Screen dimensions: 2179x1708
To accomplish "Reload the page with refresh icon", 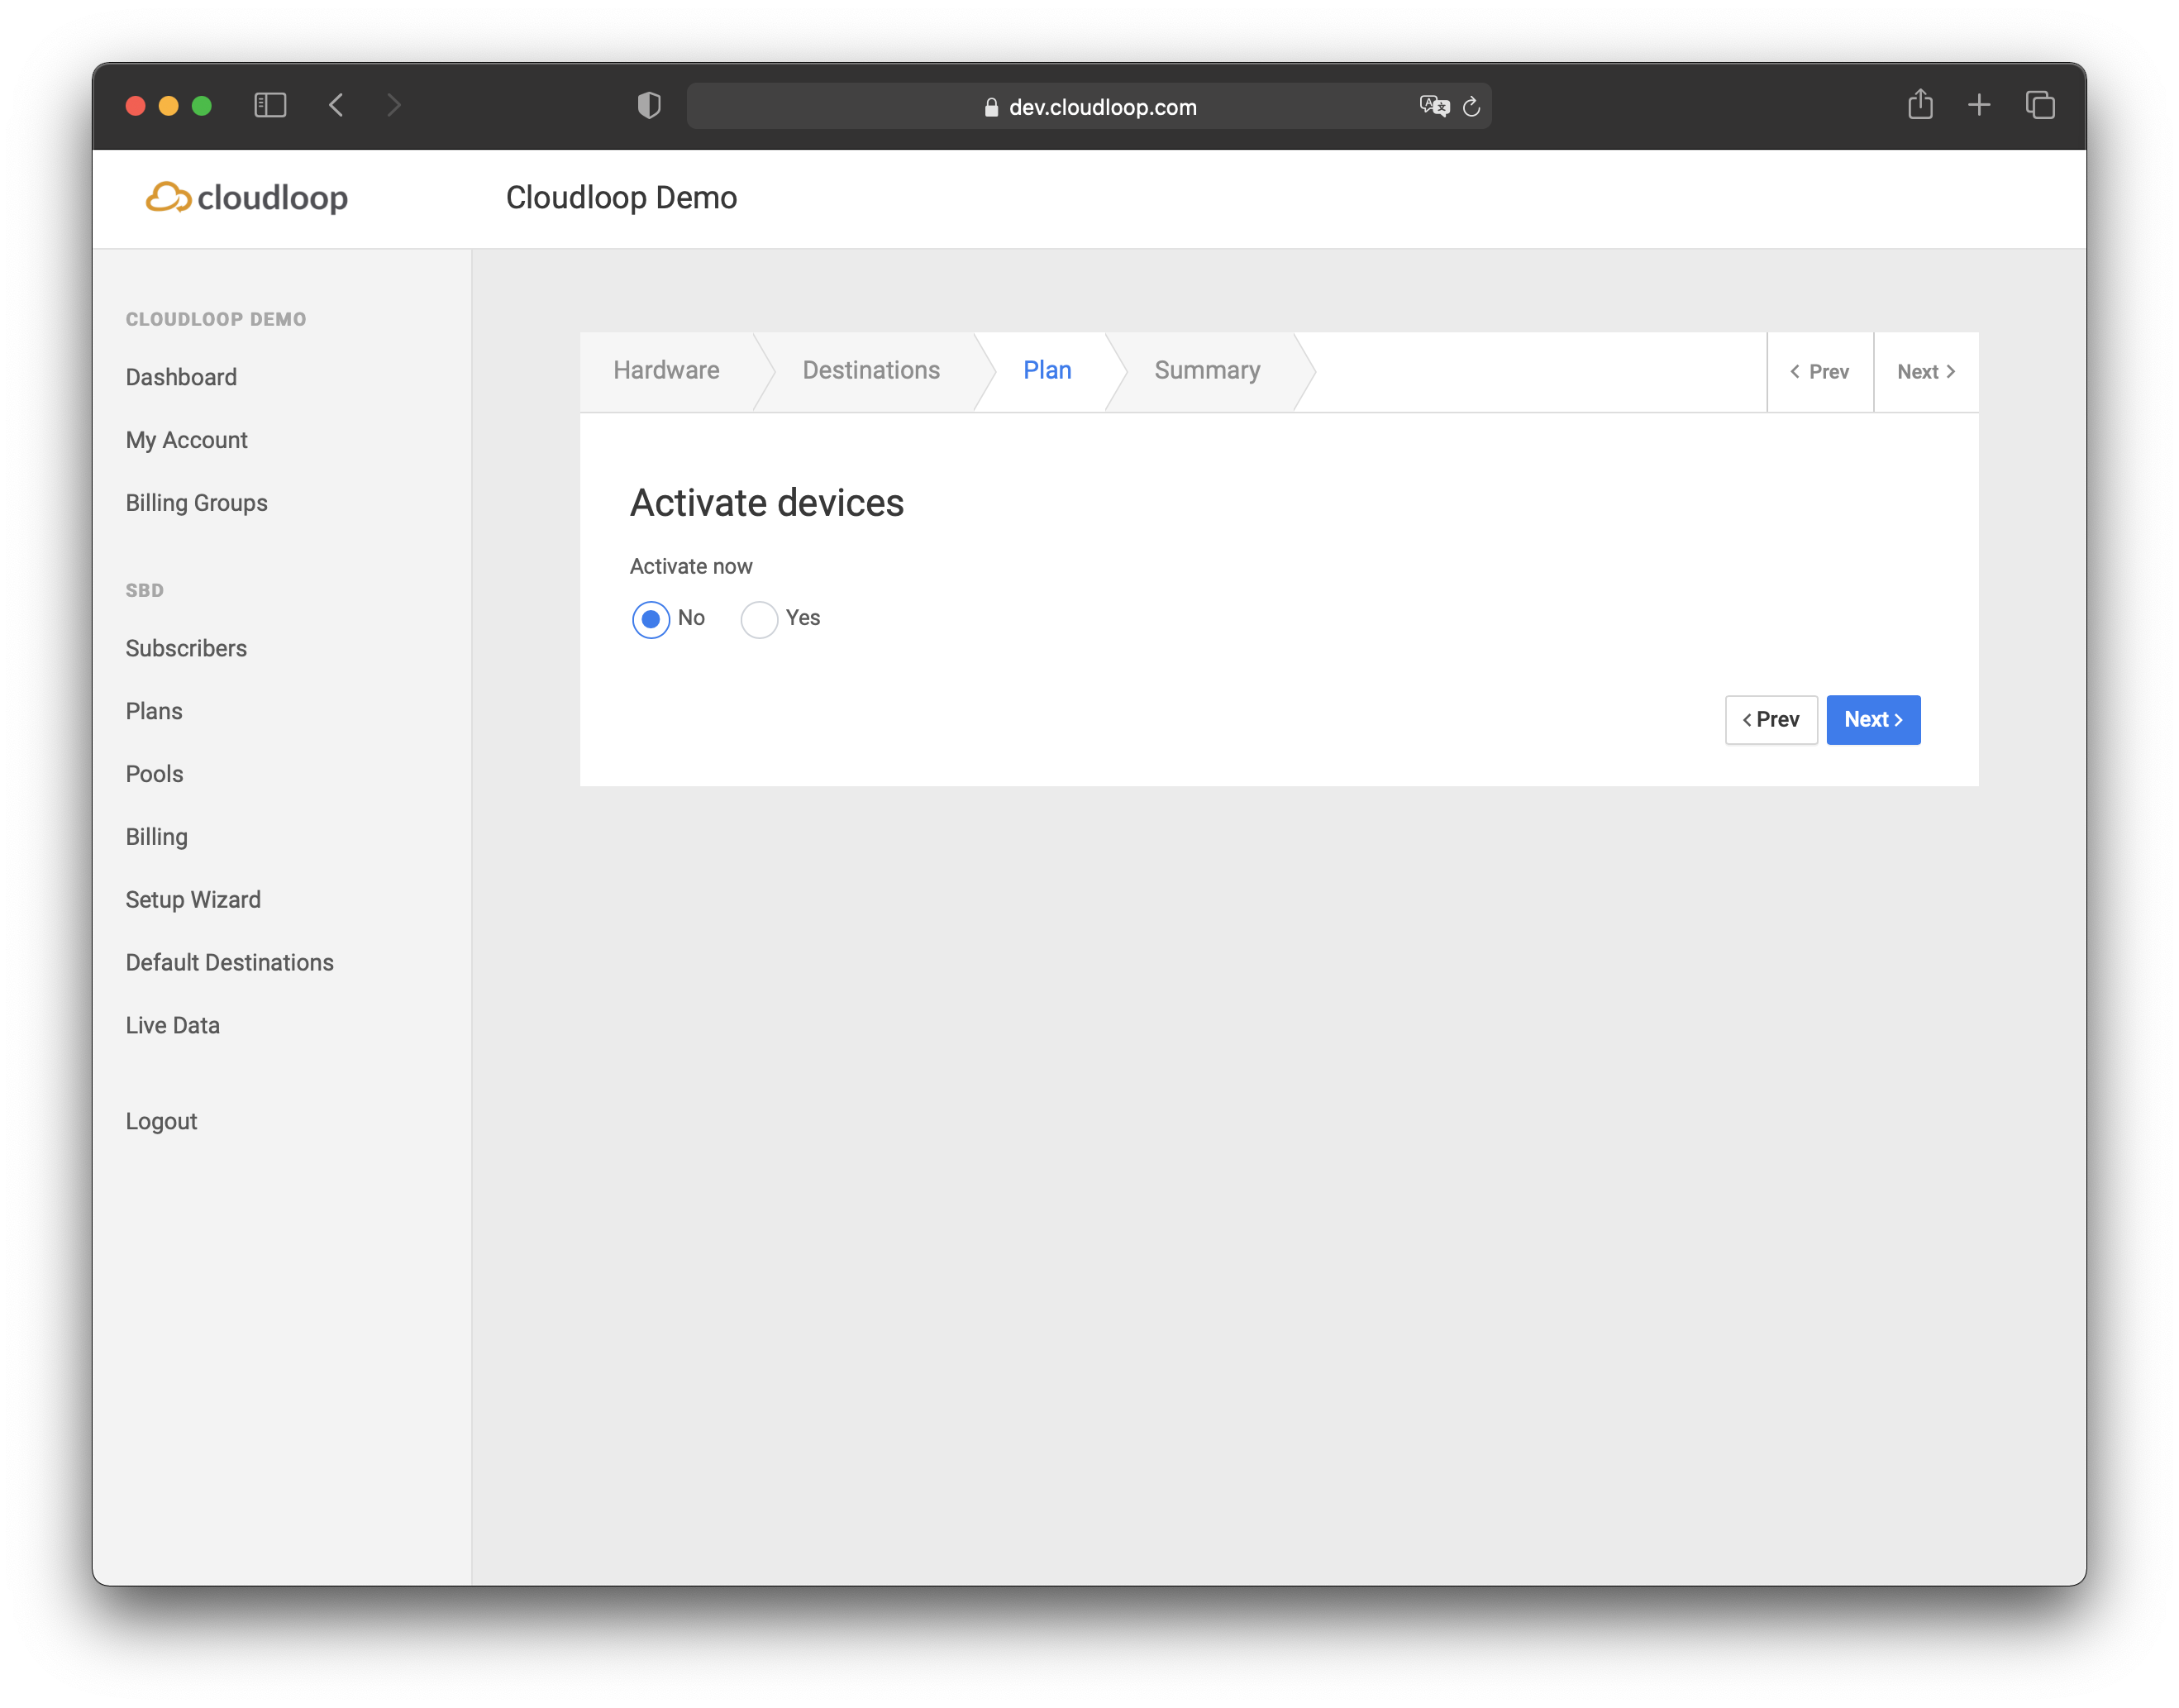I will click(1471, 106).
